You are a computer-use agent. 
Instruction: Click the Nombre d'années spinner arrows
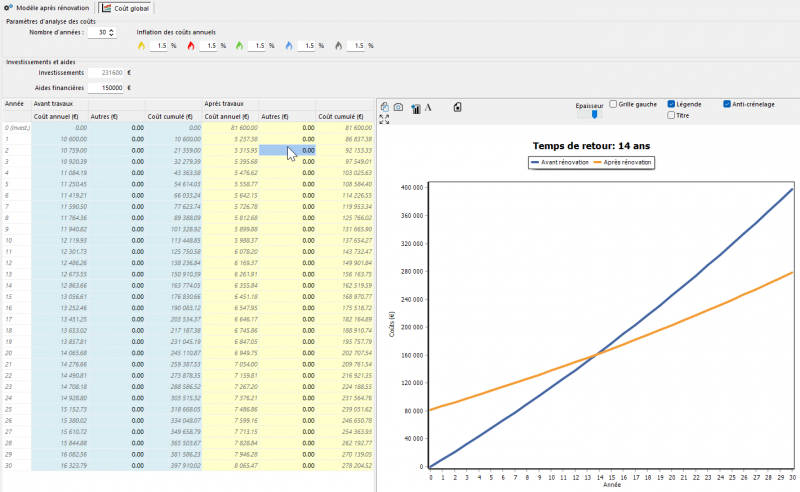click(112, 32)
